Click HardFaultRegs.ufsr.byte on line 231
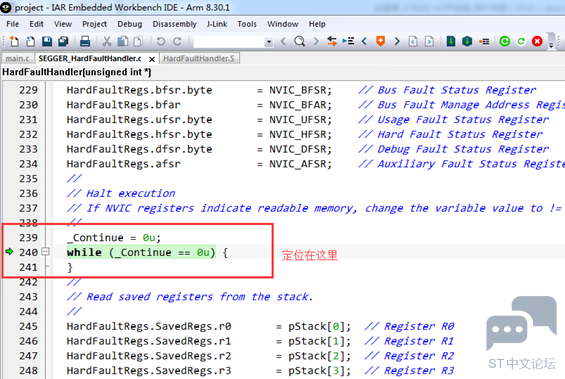Screen dimensions: 565x379 (139, 120)
